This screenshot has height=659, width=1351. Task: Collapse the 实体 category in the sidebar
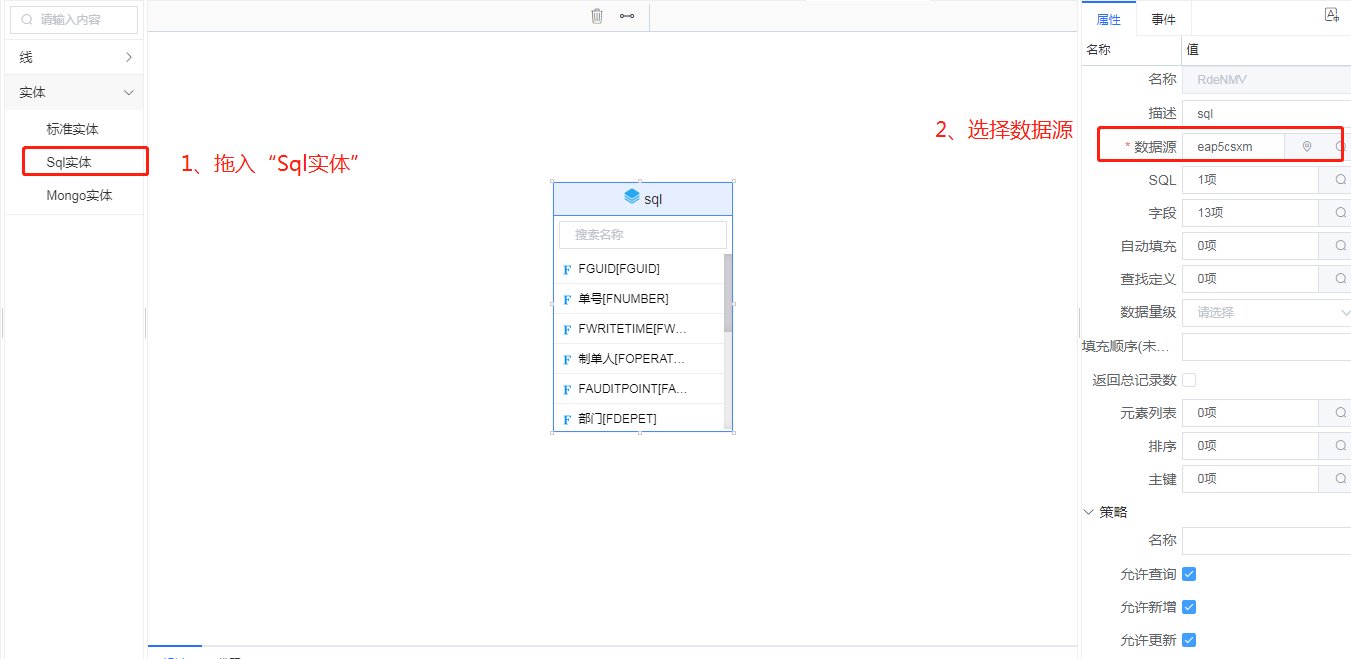(128, 92)
